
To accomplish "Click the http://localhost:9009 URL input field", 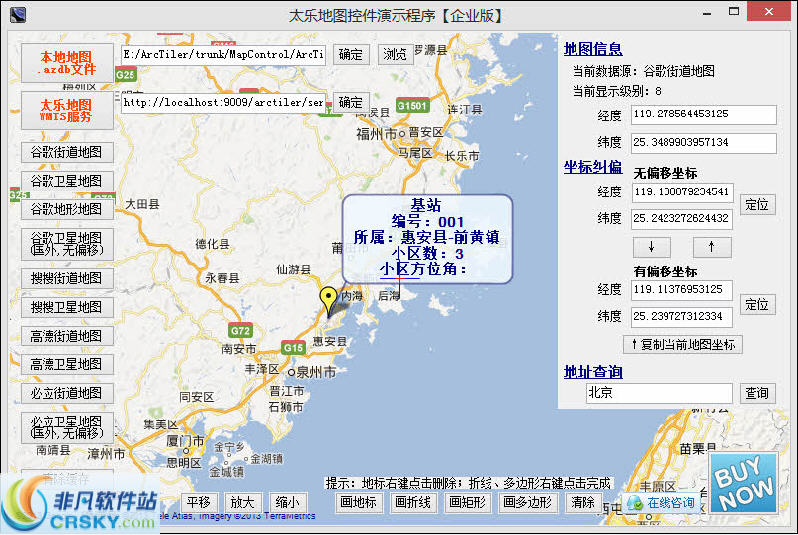I will click(x=223, y=102).
